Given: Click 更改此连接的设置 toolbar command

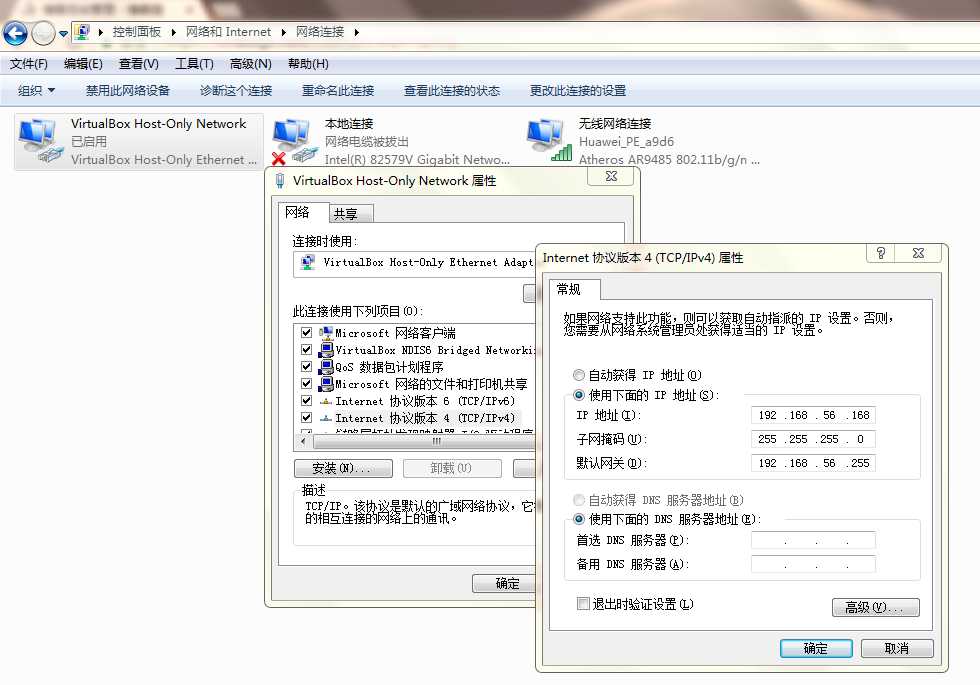Looking at the screenshot, I should [x=578, y=91].
